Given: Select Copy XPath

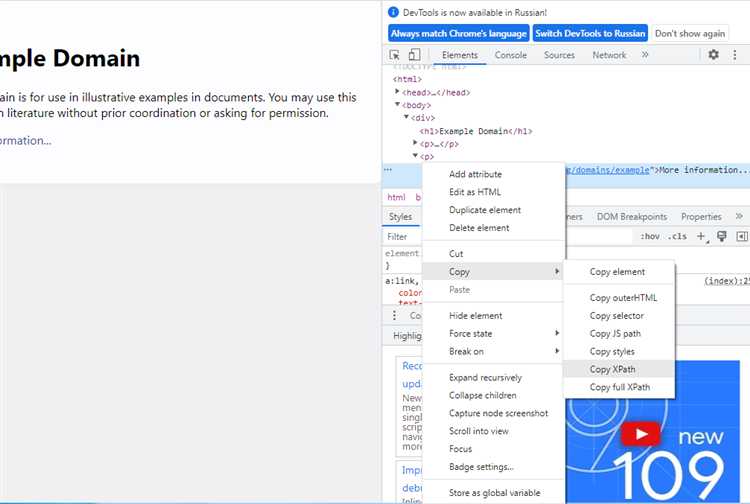Looking at the screenshot, I should [619, 369].
